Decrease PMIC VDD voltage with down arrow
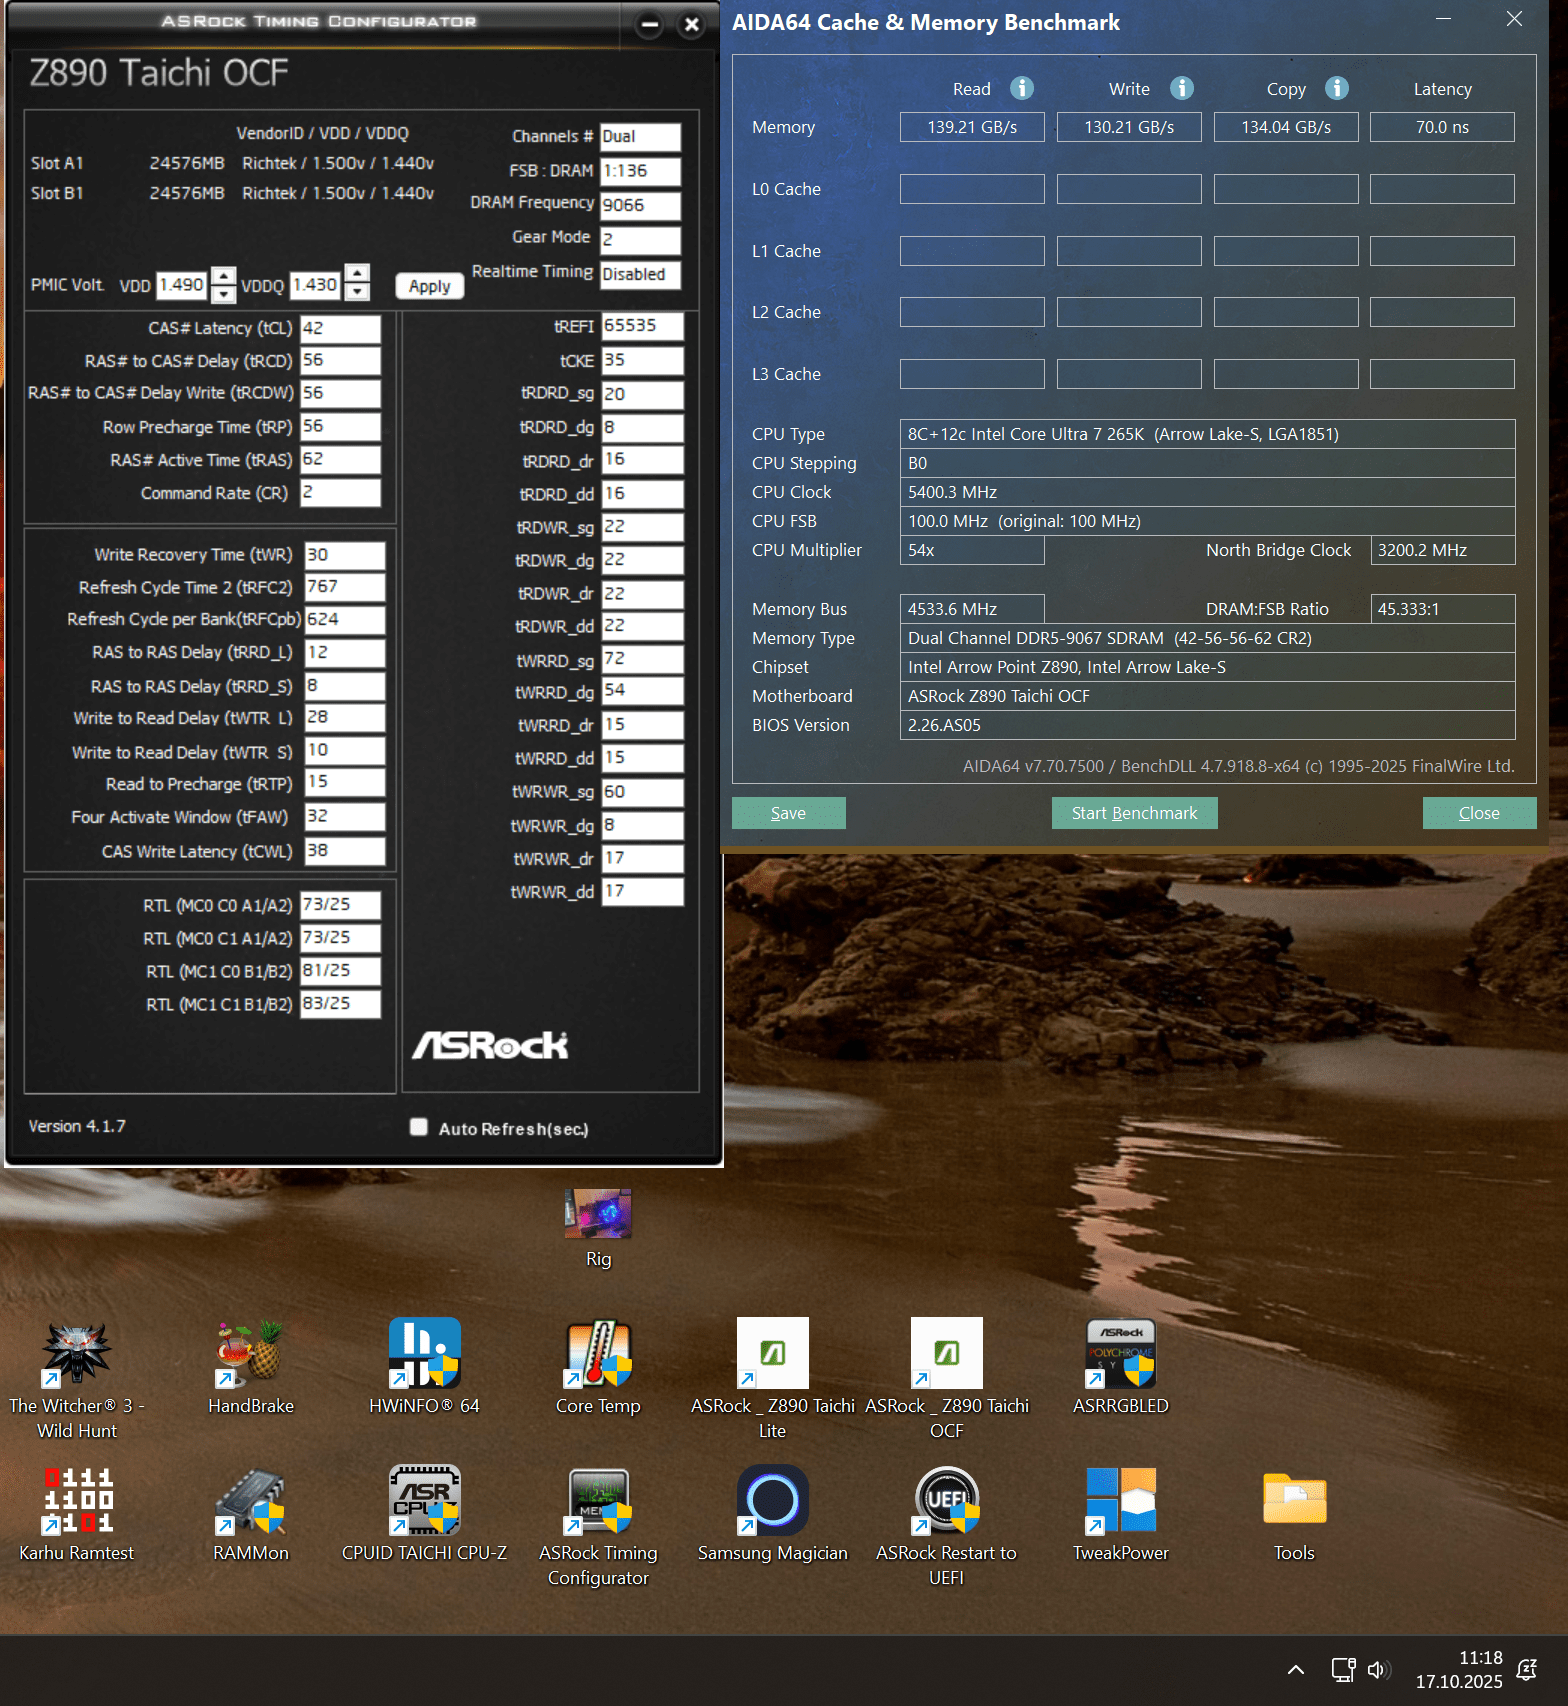 (x=224, y=293)
